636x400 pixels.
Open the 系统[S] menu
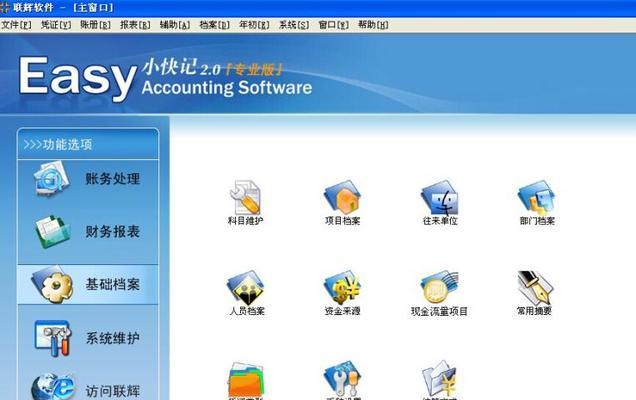click(x=294, y=25)
